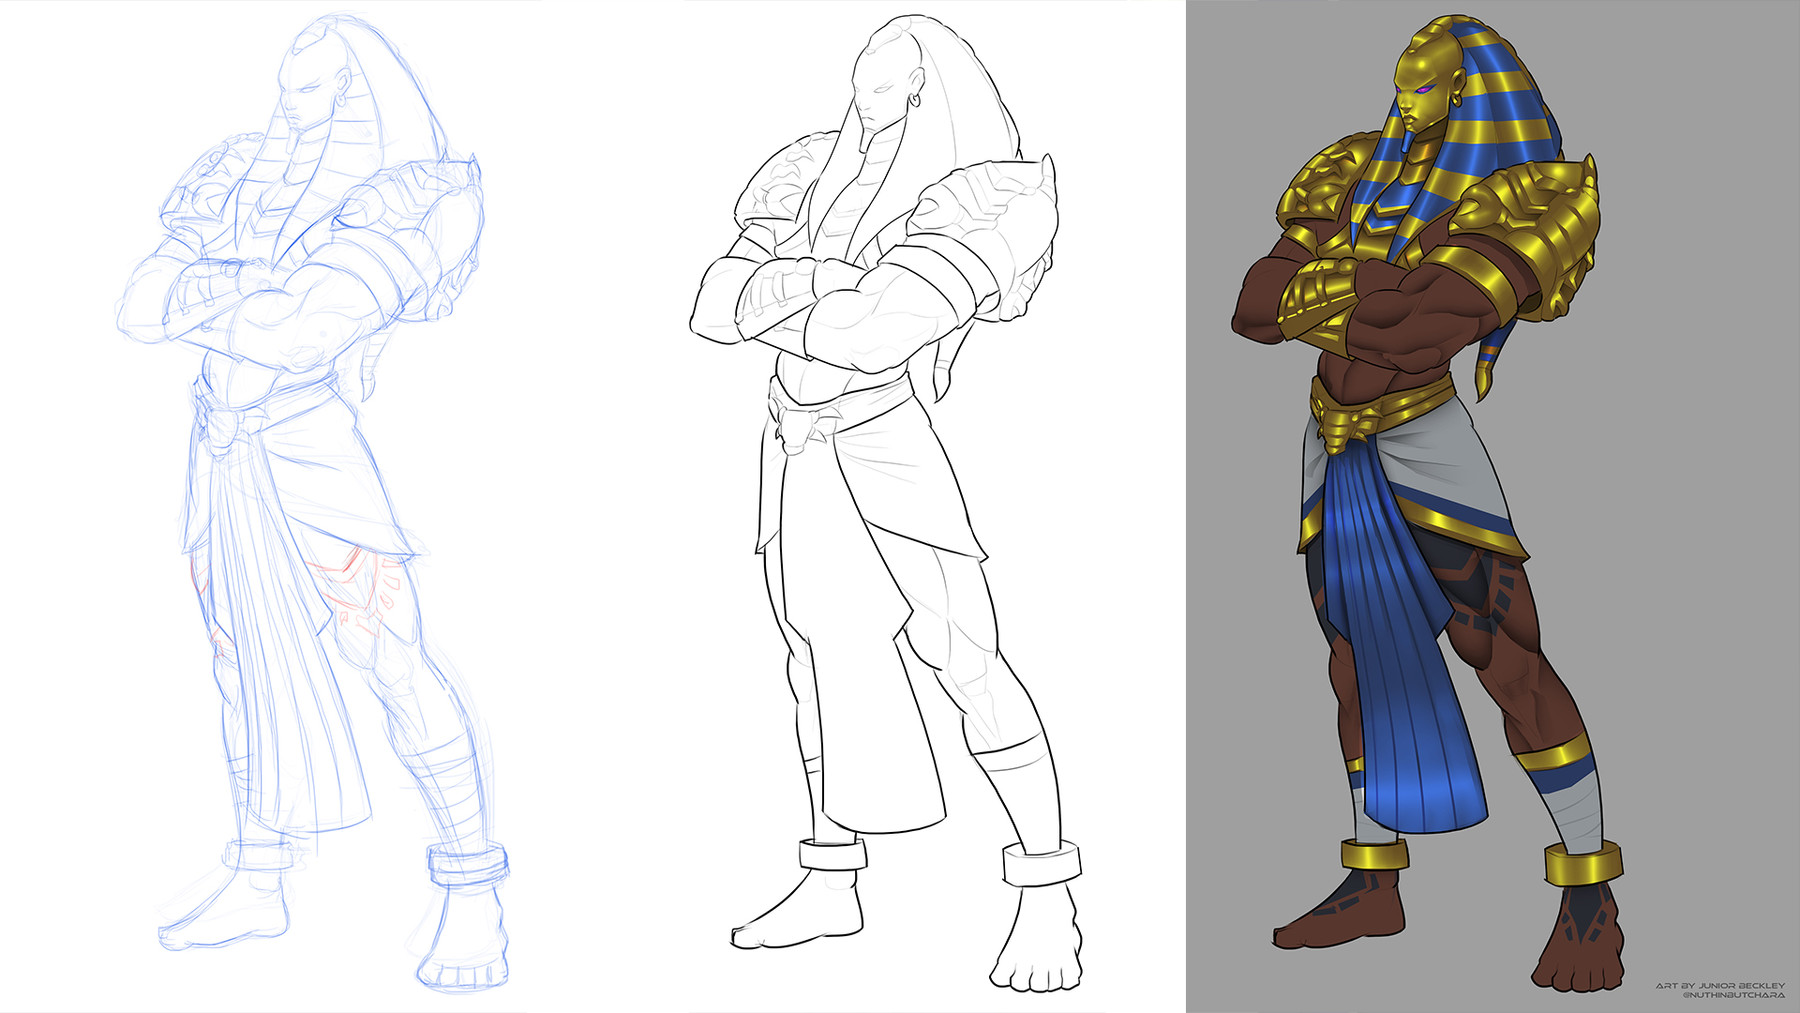Select the fully colored pharaoh figure
Image resolution: width=1800 pixels, height=1013 pixels.
[x=1428, y=503]
